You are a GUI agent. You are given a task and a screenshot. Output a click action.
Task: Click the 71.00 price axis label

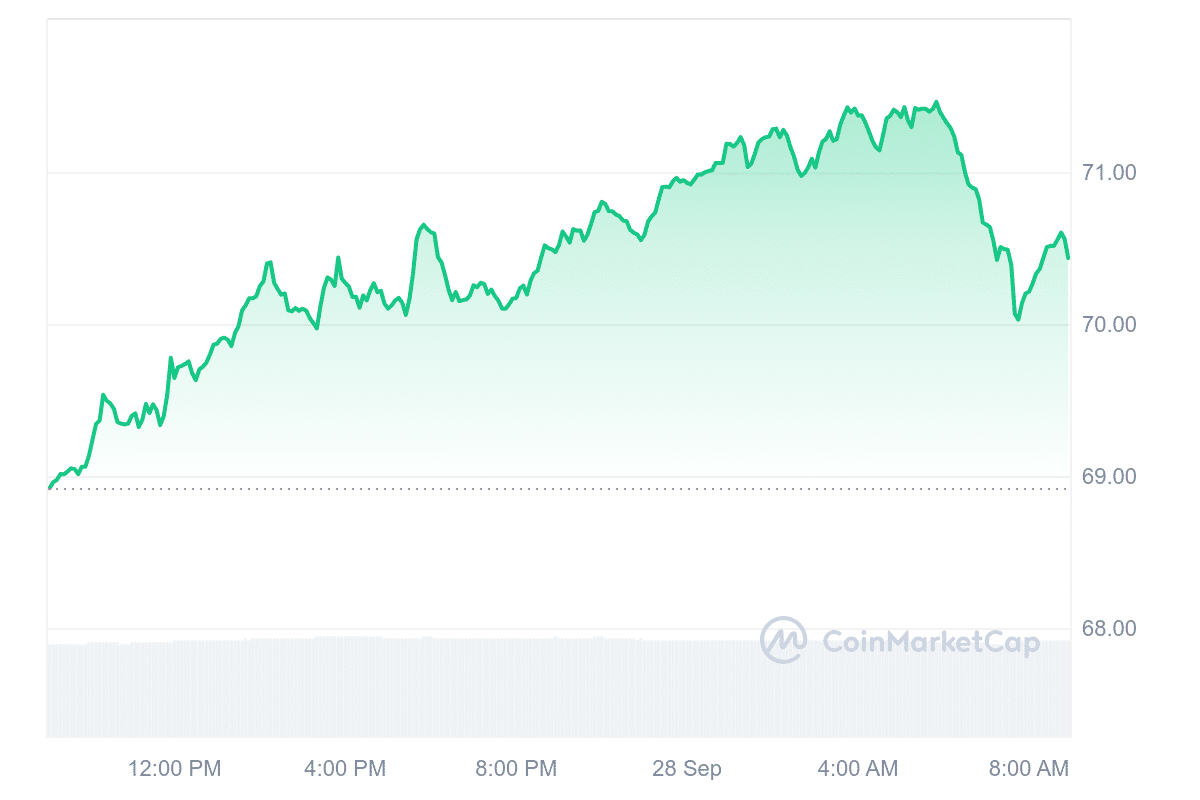click(x=1110, y=173)
